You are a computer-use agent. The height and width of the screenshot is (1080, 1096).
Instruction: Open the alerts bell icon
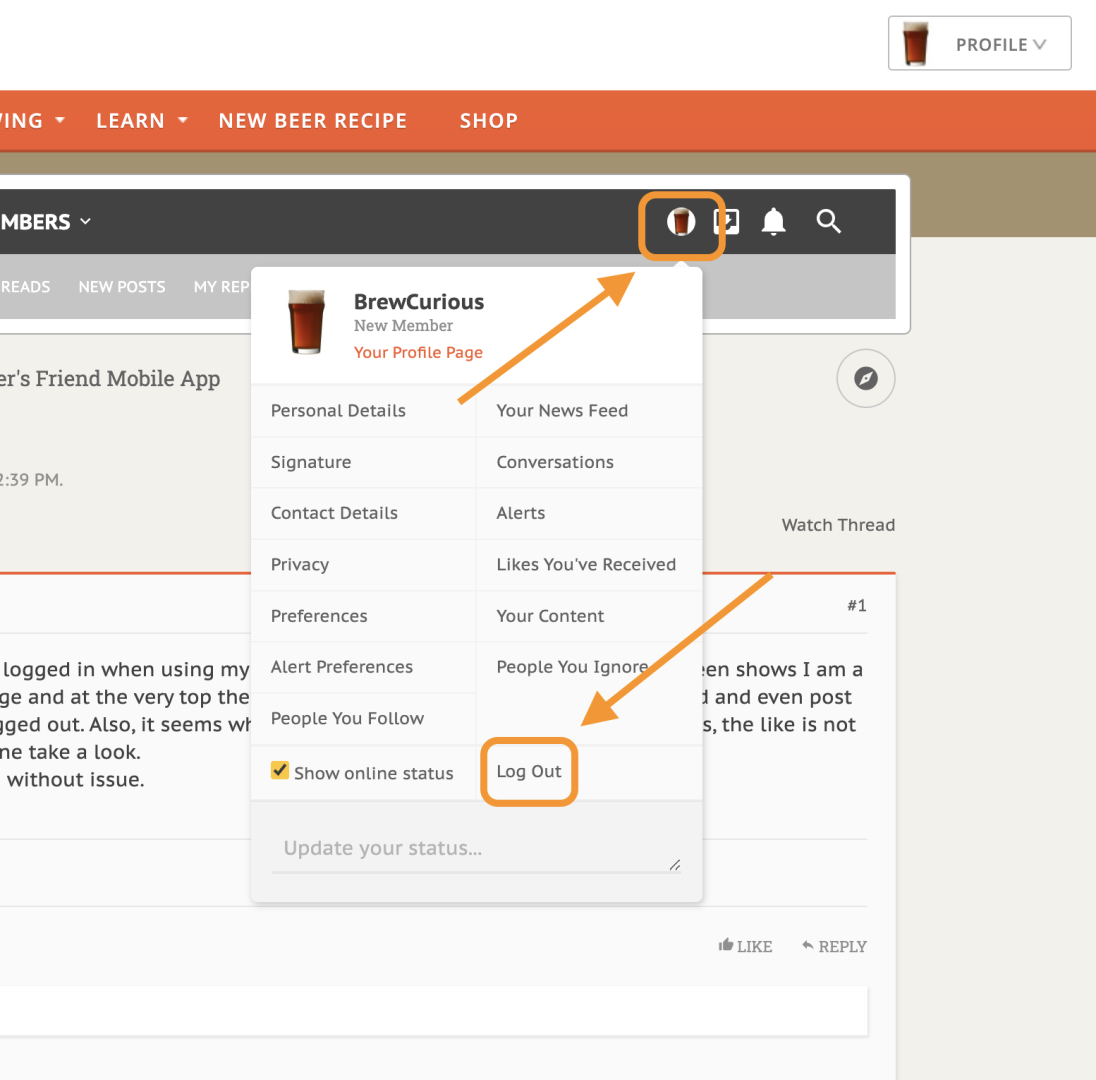(773, 222)
